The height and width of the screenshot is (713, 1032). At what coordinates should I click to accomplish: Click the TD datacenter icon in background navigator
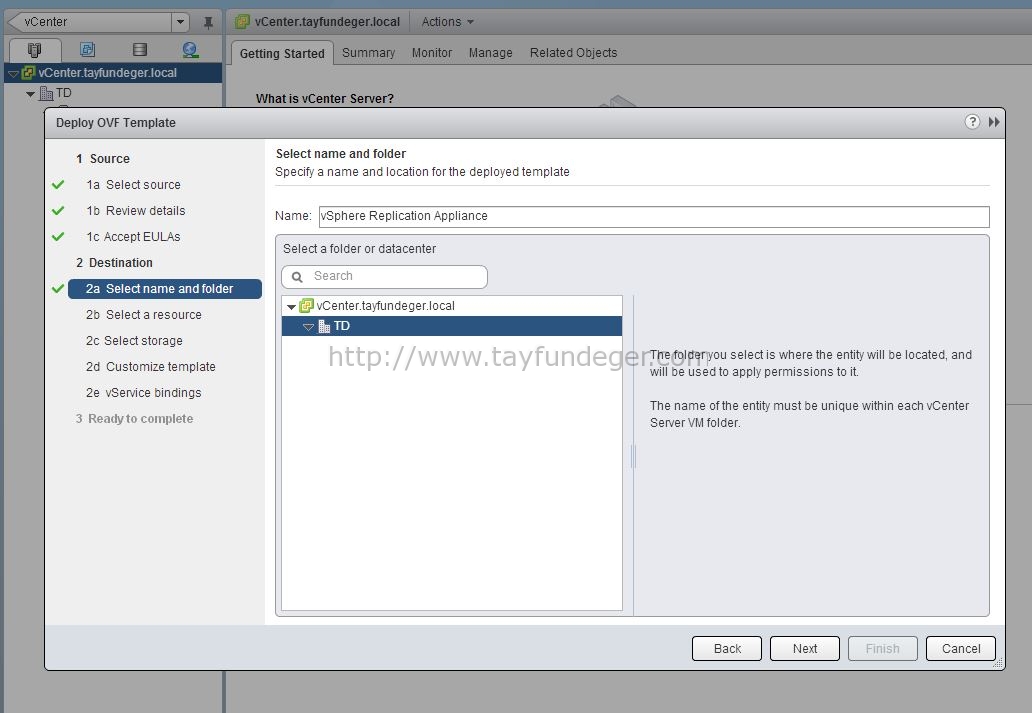pyautogui.click(x=46, y=93)
